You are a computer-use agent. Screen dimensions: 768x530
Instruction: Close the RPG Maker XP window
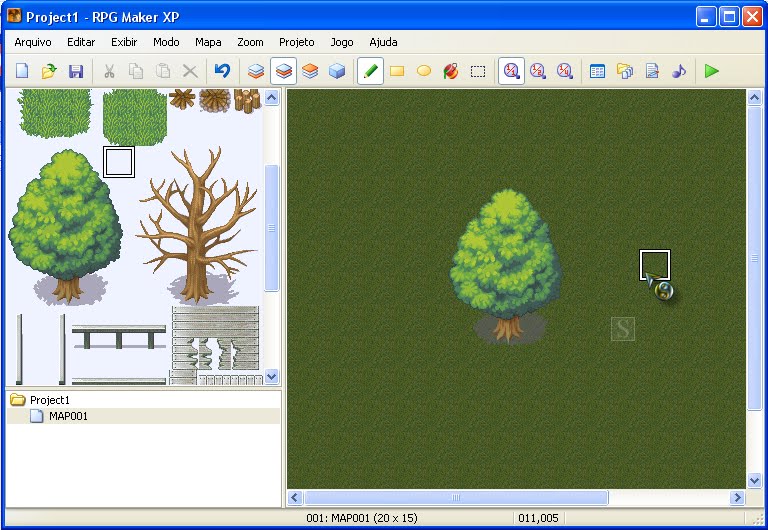(x=752, y=17)
